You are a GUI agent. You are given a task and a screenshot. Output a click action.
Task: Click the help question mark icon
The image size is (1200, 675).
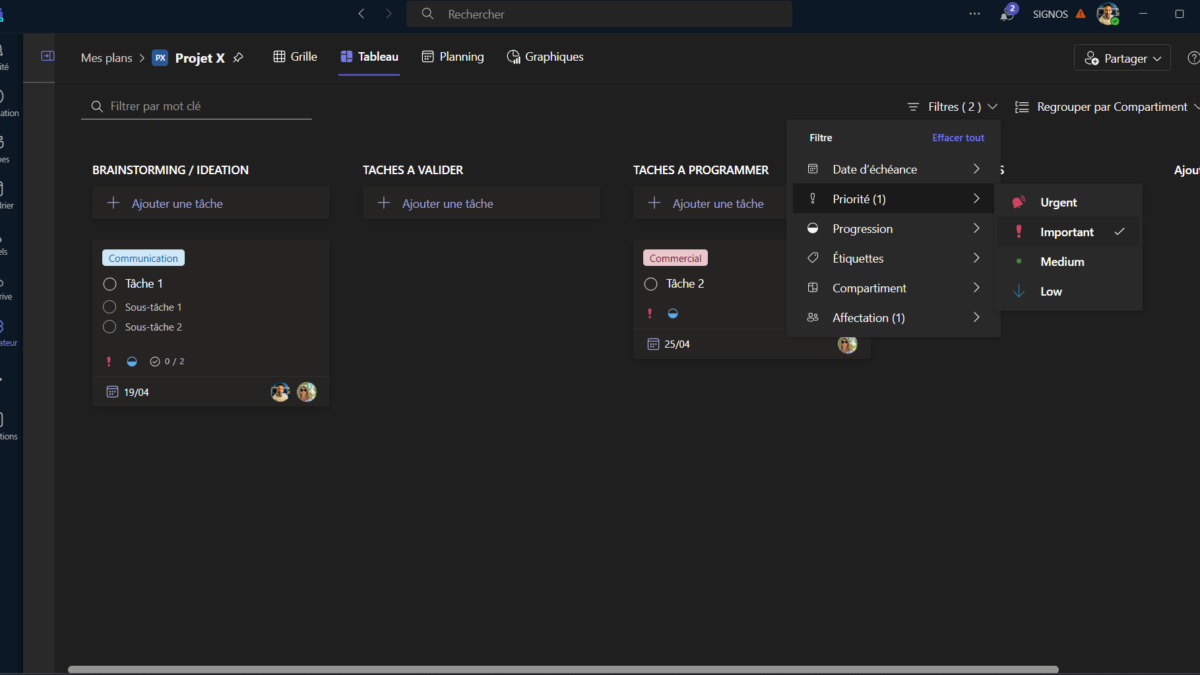(1192, 58)
